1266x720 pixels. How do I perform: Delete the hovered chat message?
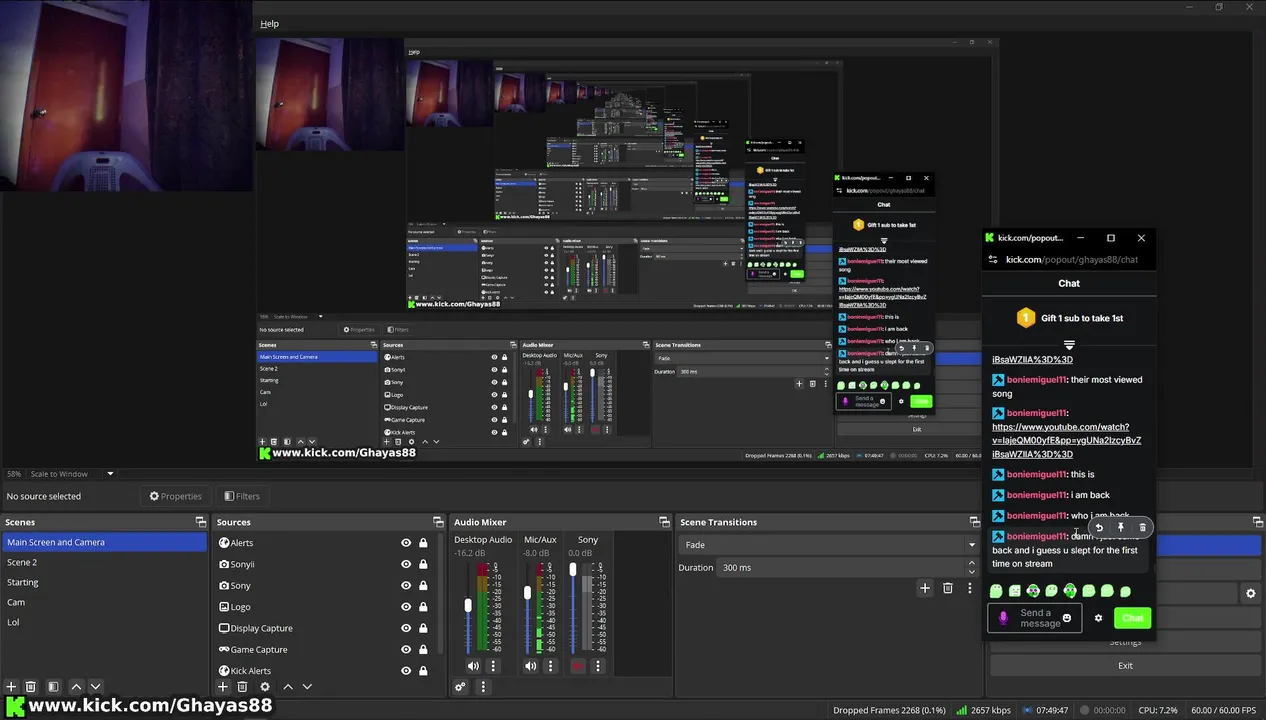click(x=1143, y=527)
